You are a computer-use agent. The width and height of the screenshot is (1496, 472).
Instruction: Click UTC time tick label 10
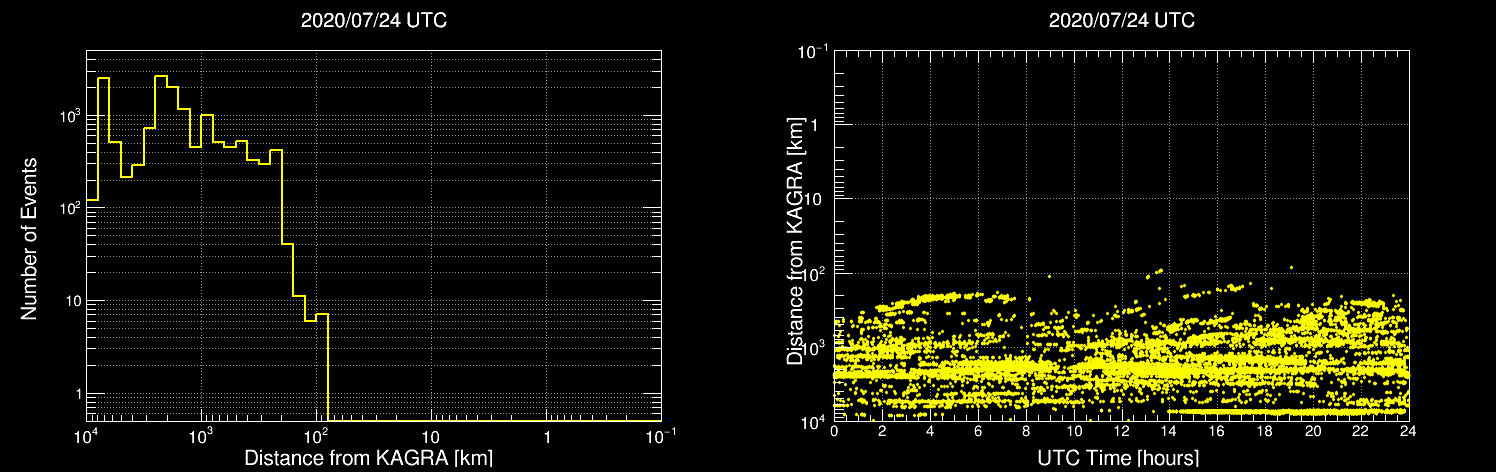point(1074,431)
